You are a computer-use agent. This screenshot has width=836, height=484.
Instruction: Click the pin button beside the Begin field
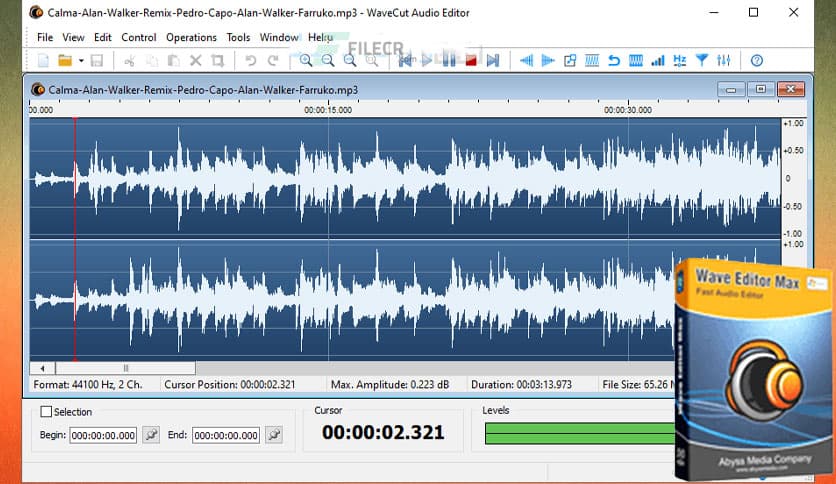click(151, 434)
